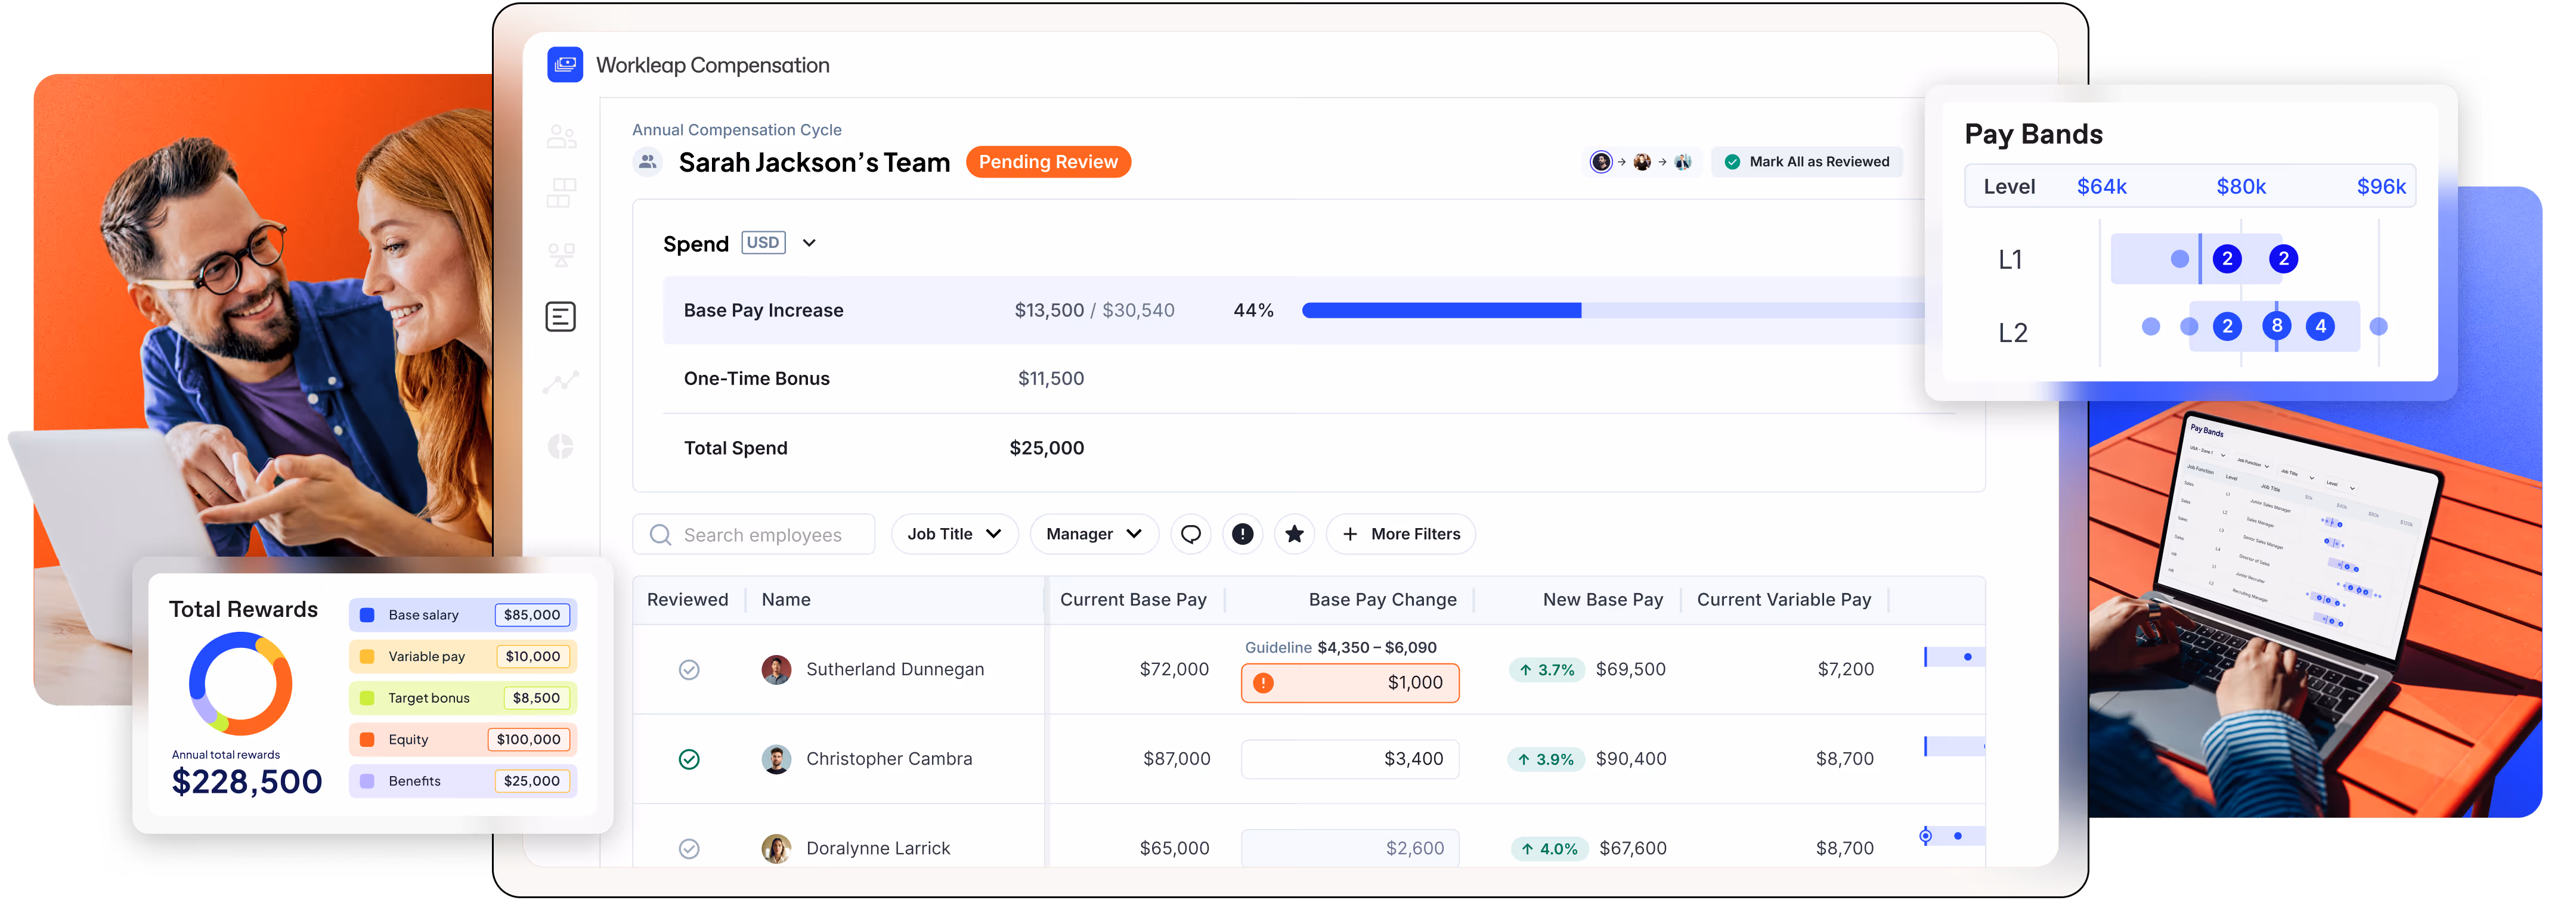
Task: Filter employees by alert exclamation icon
Action: coord(1242,534)
